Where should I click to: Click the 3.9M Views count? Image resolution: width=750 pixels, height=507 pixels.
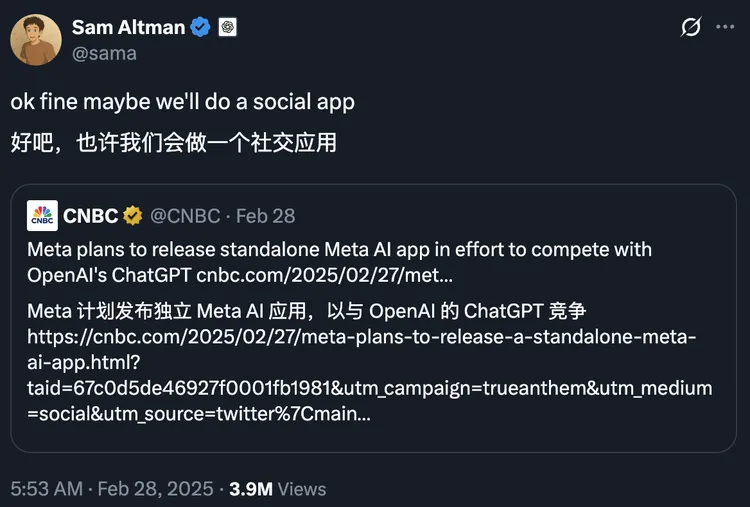[x=278, y=489]
